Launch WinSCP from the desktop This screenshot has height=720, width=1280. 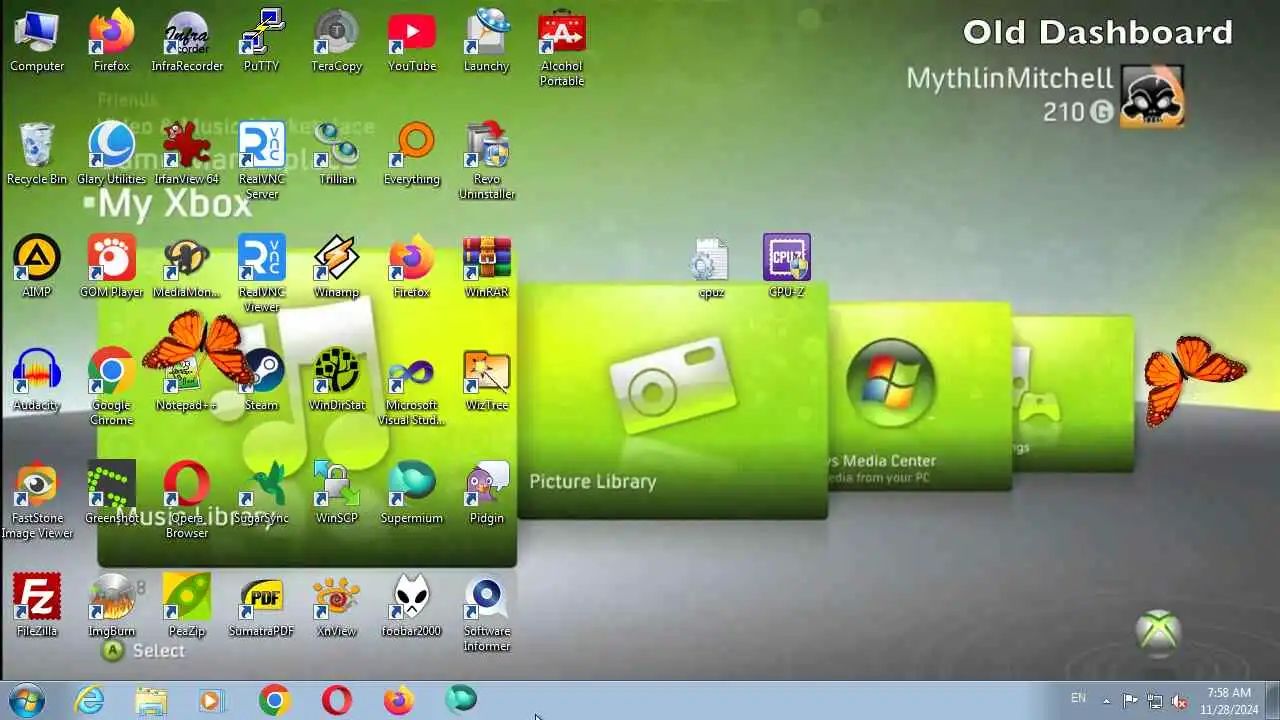(x=337, y=493)
